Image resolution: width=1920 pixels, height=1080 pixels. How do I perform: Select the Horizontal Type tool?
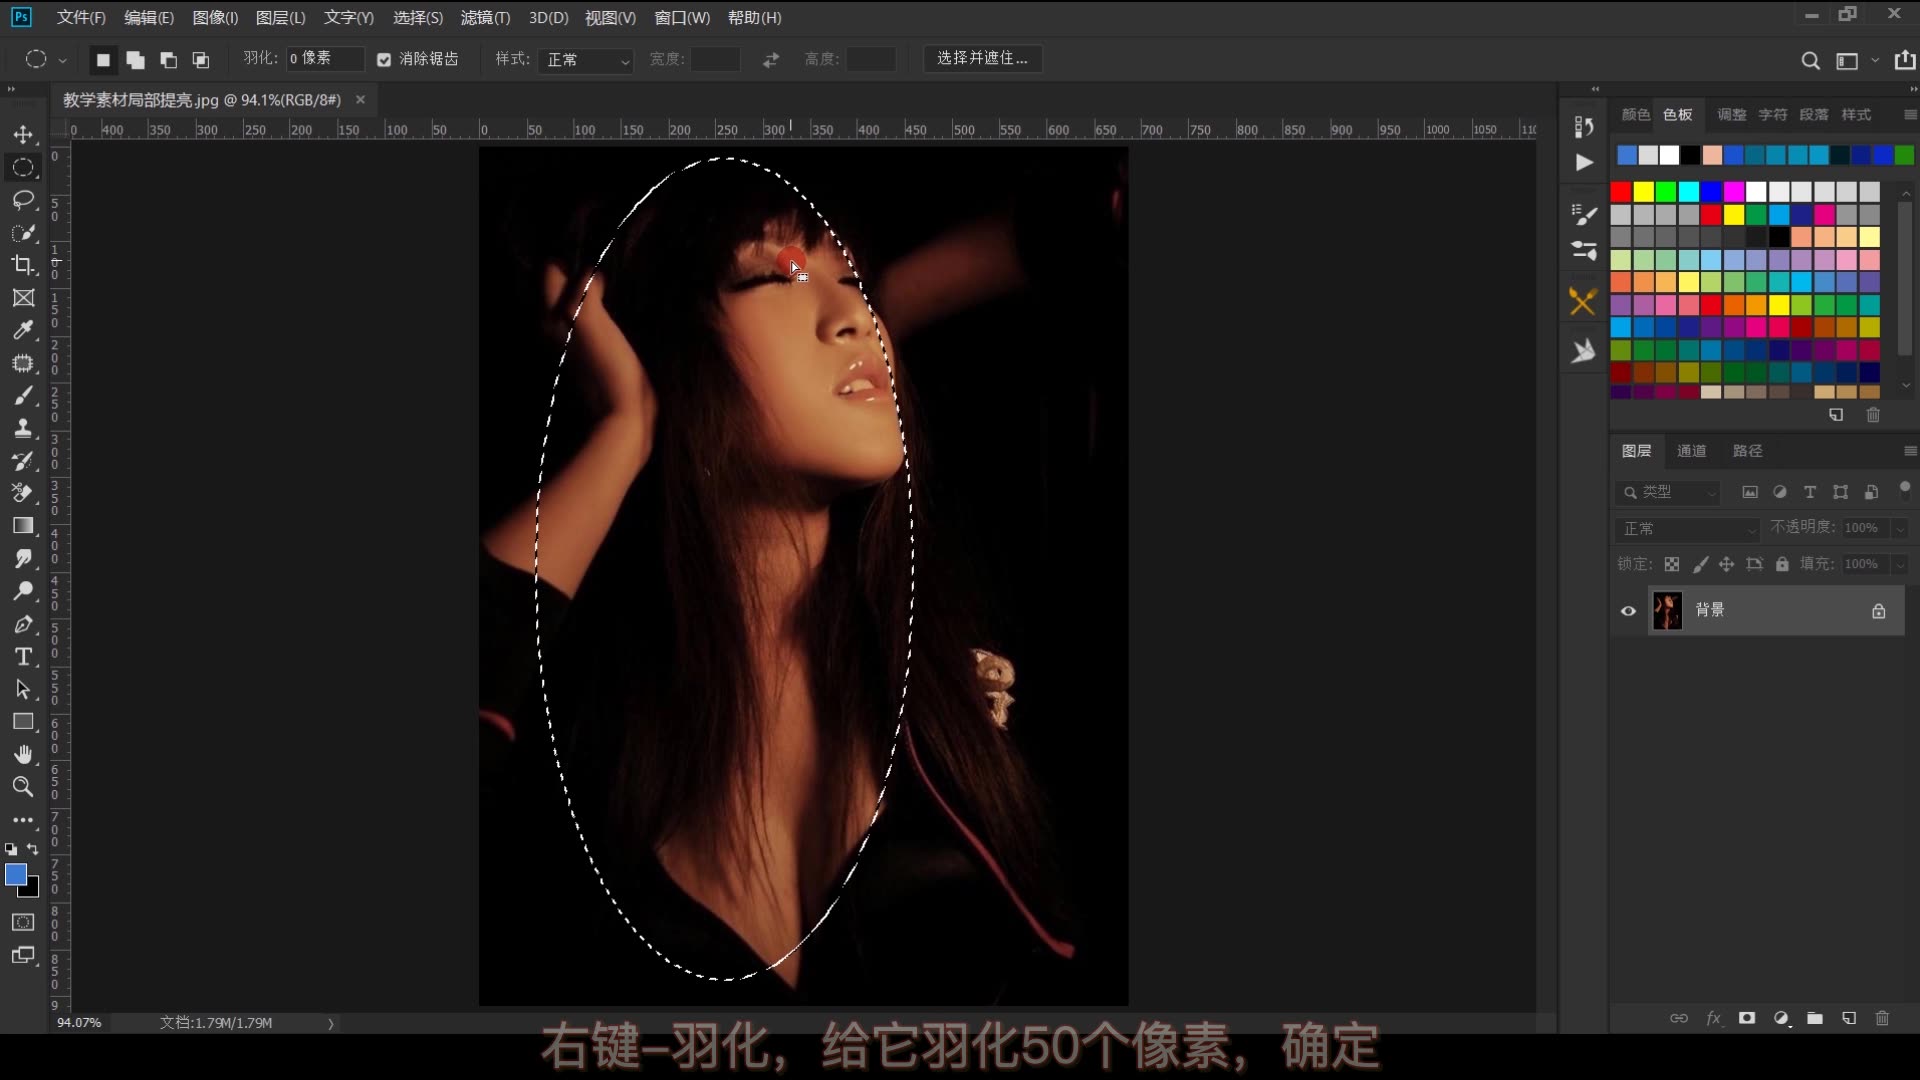pyautogui.click(x=22, y=657)
